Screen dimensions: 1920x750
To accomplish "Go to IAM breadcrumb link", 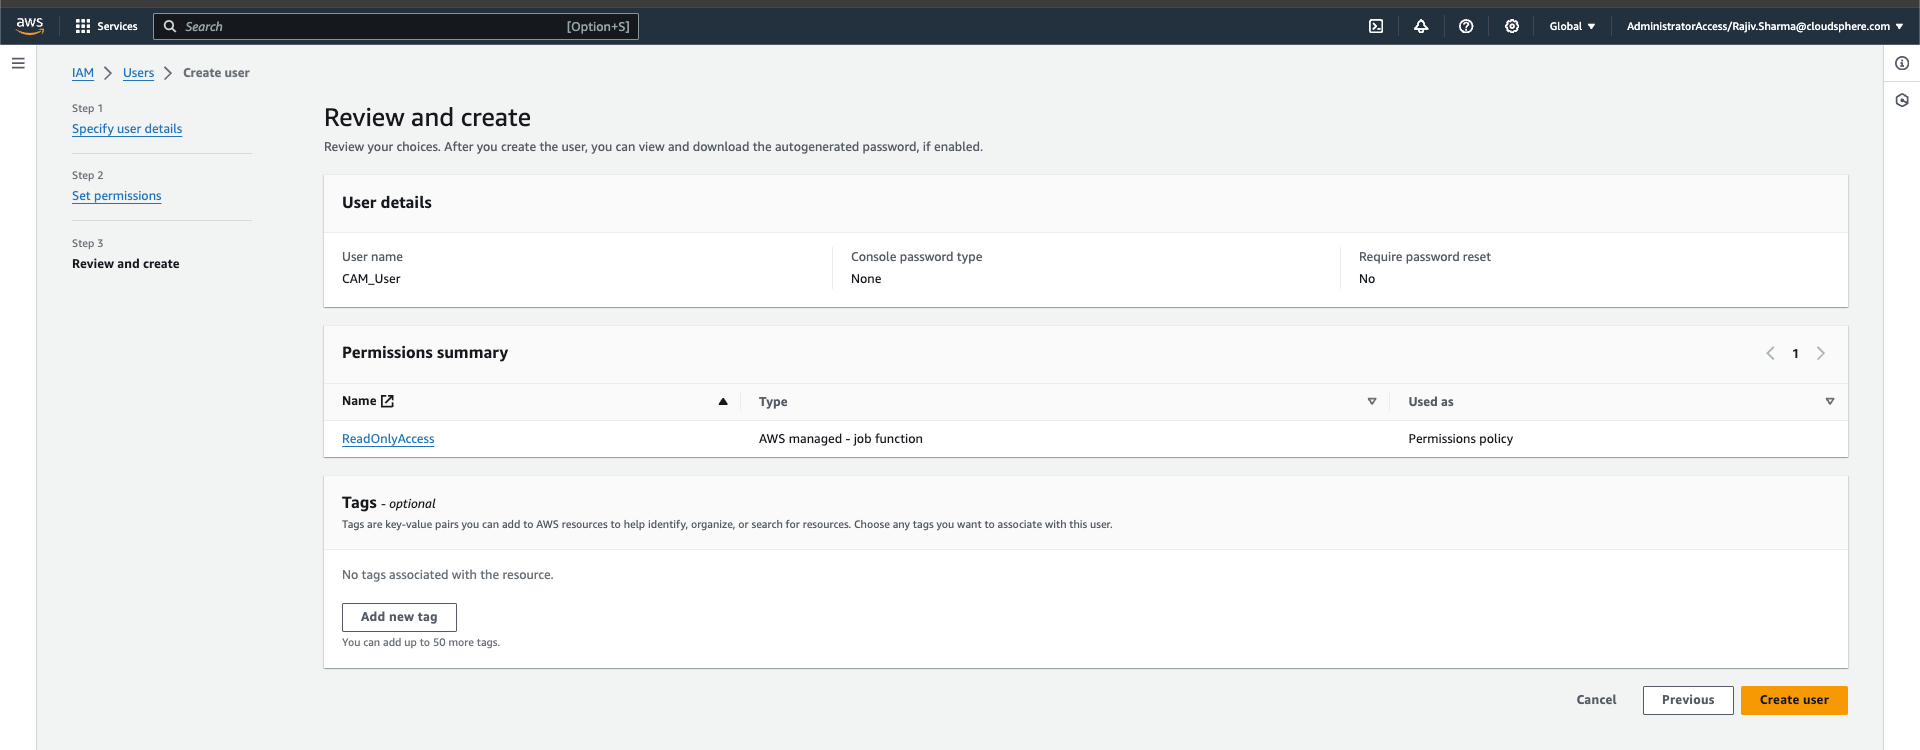I will point(83,73).
